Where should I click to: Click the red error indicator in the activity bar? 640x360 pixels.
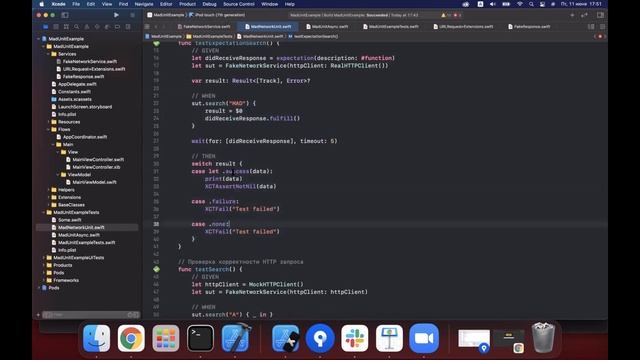click(456, 15)
